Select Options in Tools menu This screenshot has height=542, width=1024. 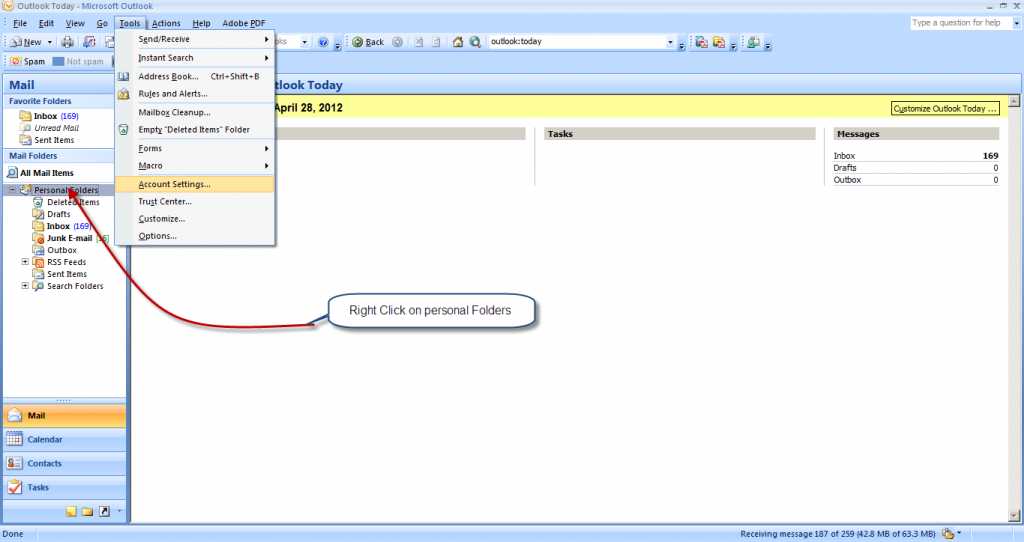click(195, 236)
